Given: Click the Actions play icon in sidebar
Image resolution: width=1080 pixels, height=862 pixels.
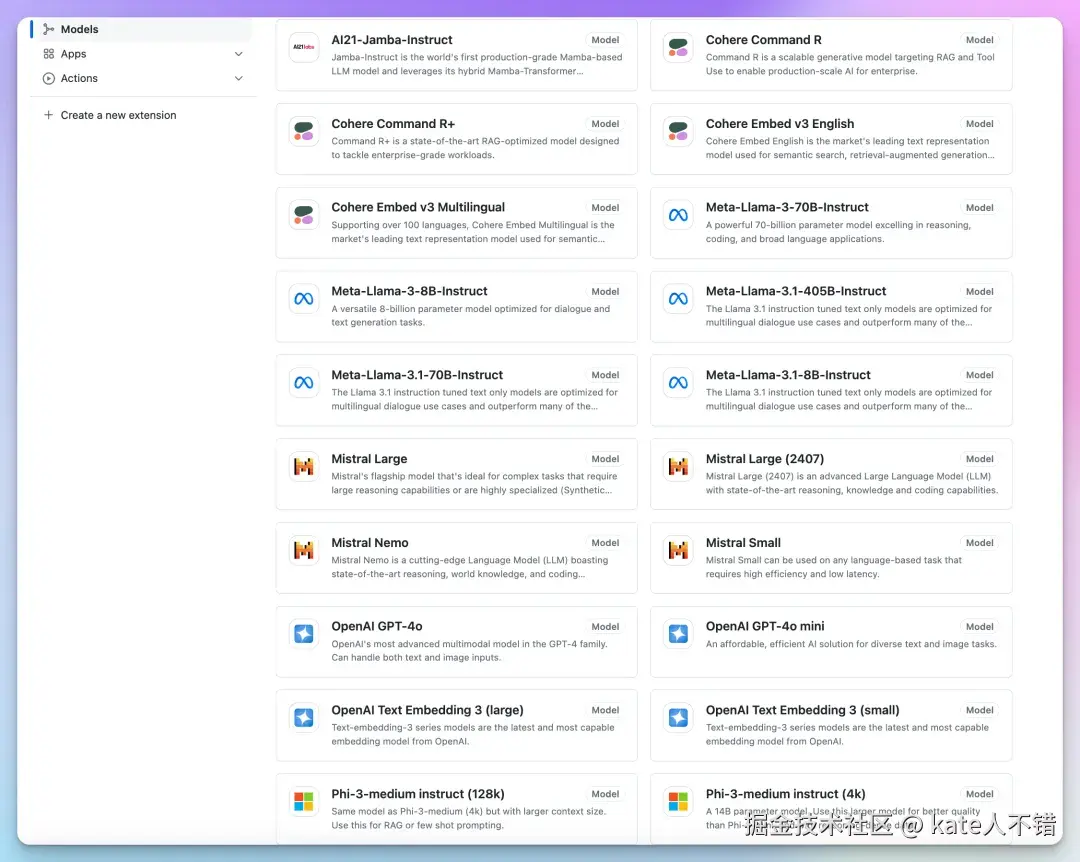Looking at the screenshot, I should click(x=48, y=79).
